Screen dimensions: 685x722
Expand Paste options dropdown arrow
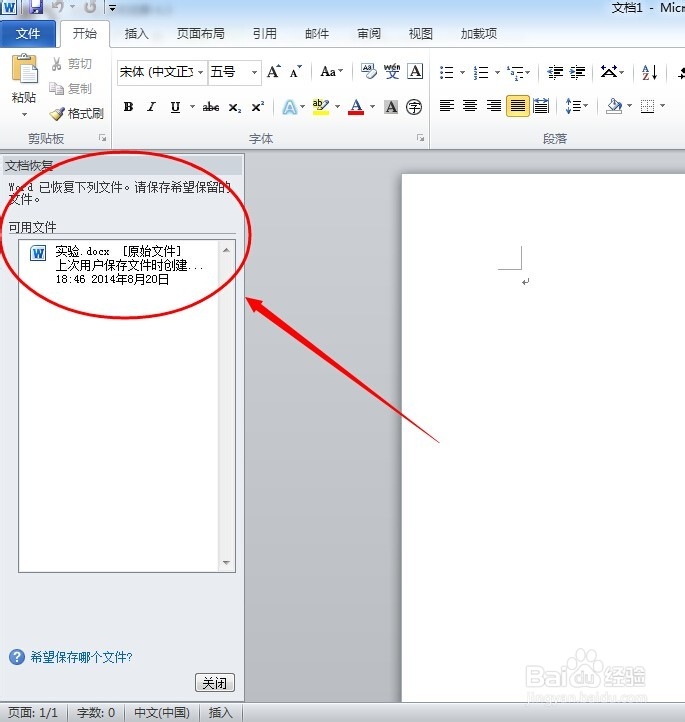[24, 114]
